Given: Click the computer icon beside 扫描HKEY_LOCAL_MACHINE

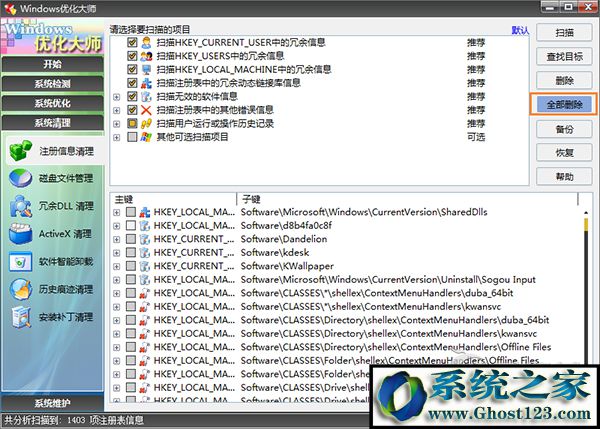Looking at the screenshot, I should click(146, 70).
